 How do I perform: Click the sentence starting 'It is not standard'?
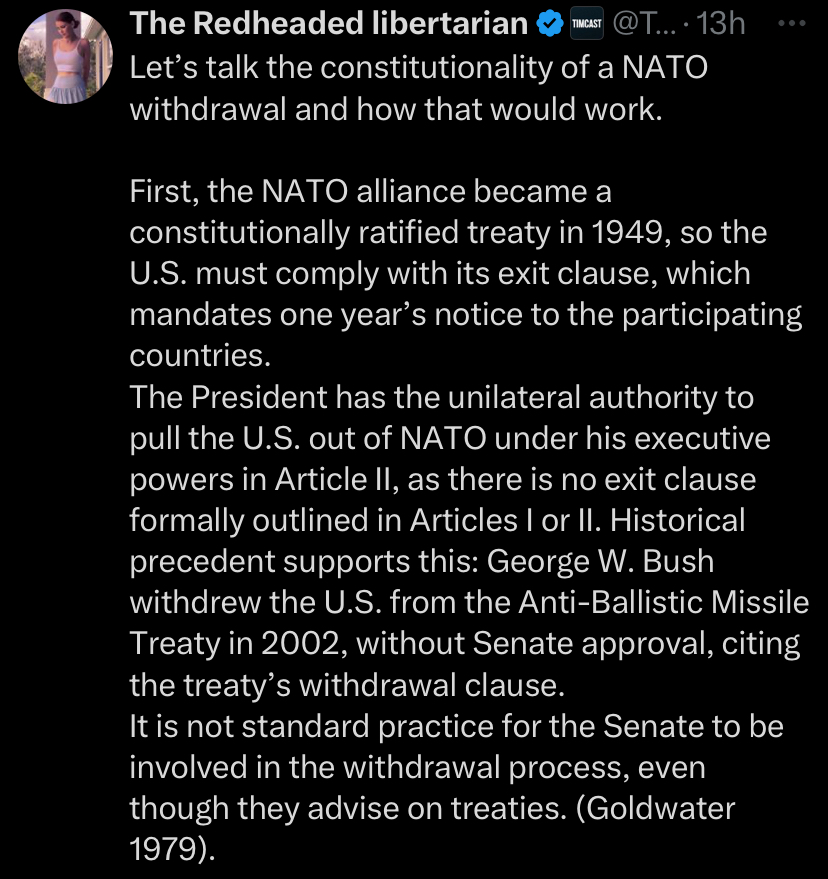tap(456, 767)
